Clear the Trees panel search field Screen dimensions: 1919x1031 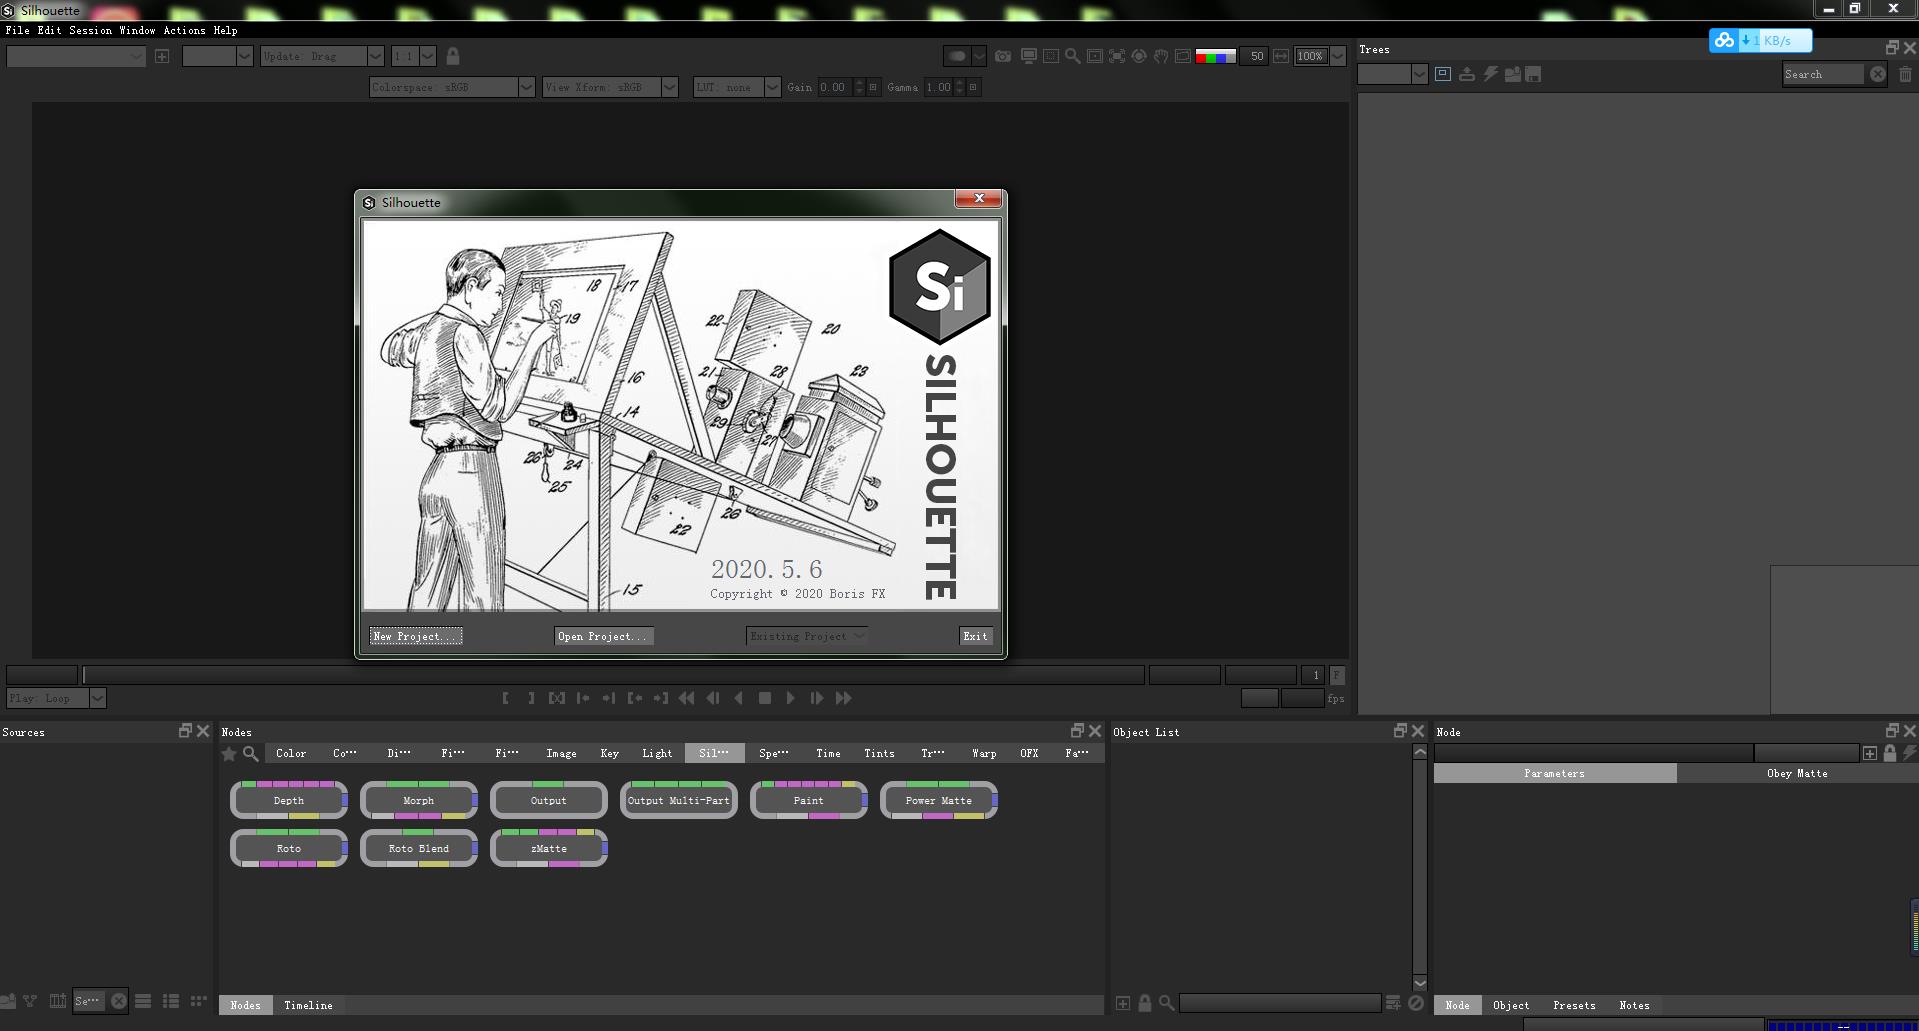click(1877, 74)
